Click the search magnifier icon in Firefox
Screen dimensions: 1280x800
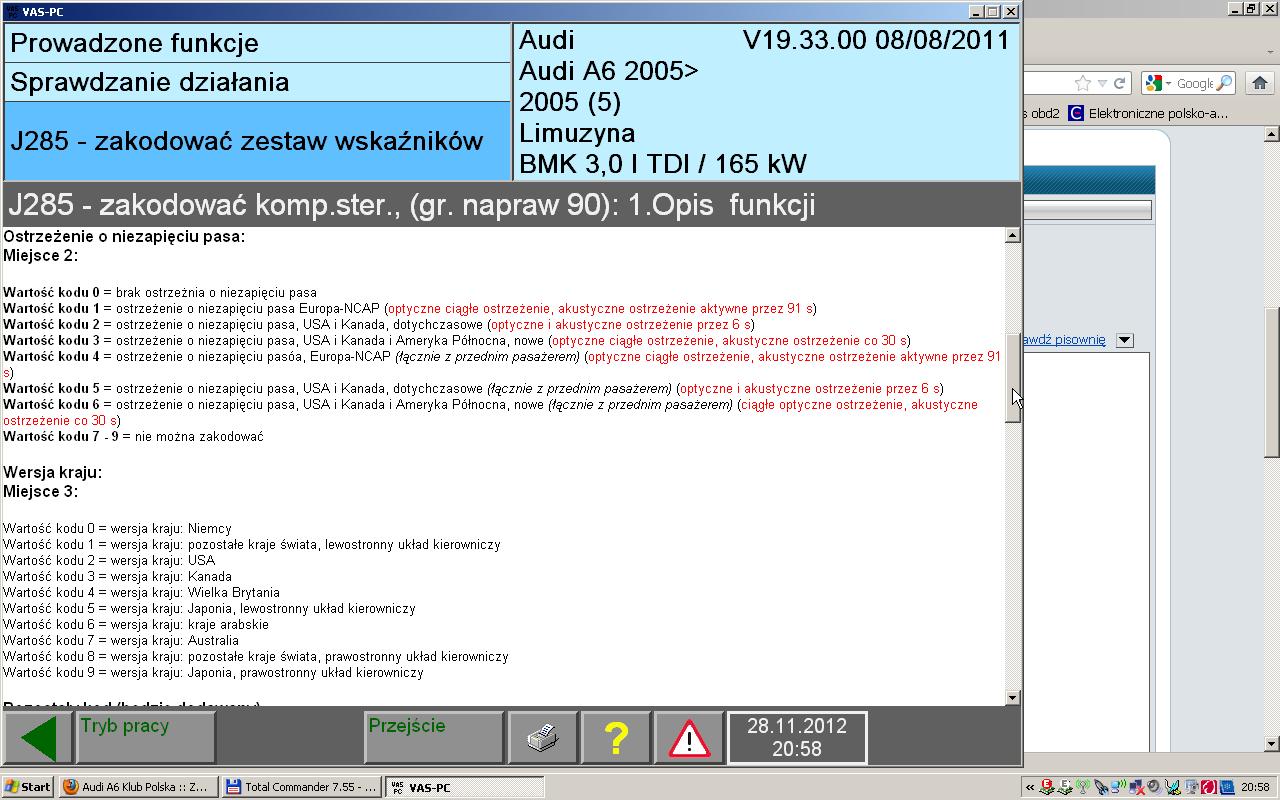(x=1224, y=84)
